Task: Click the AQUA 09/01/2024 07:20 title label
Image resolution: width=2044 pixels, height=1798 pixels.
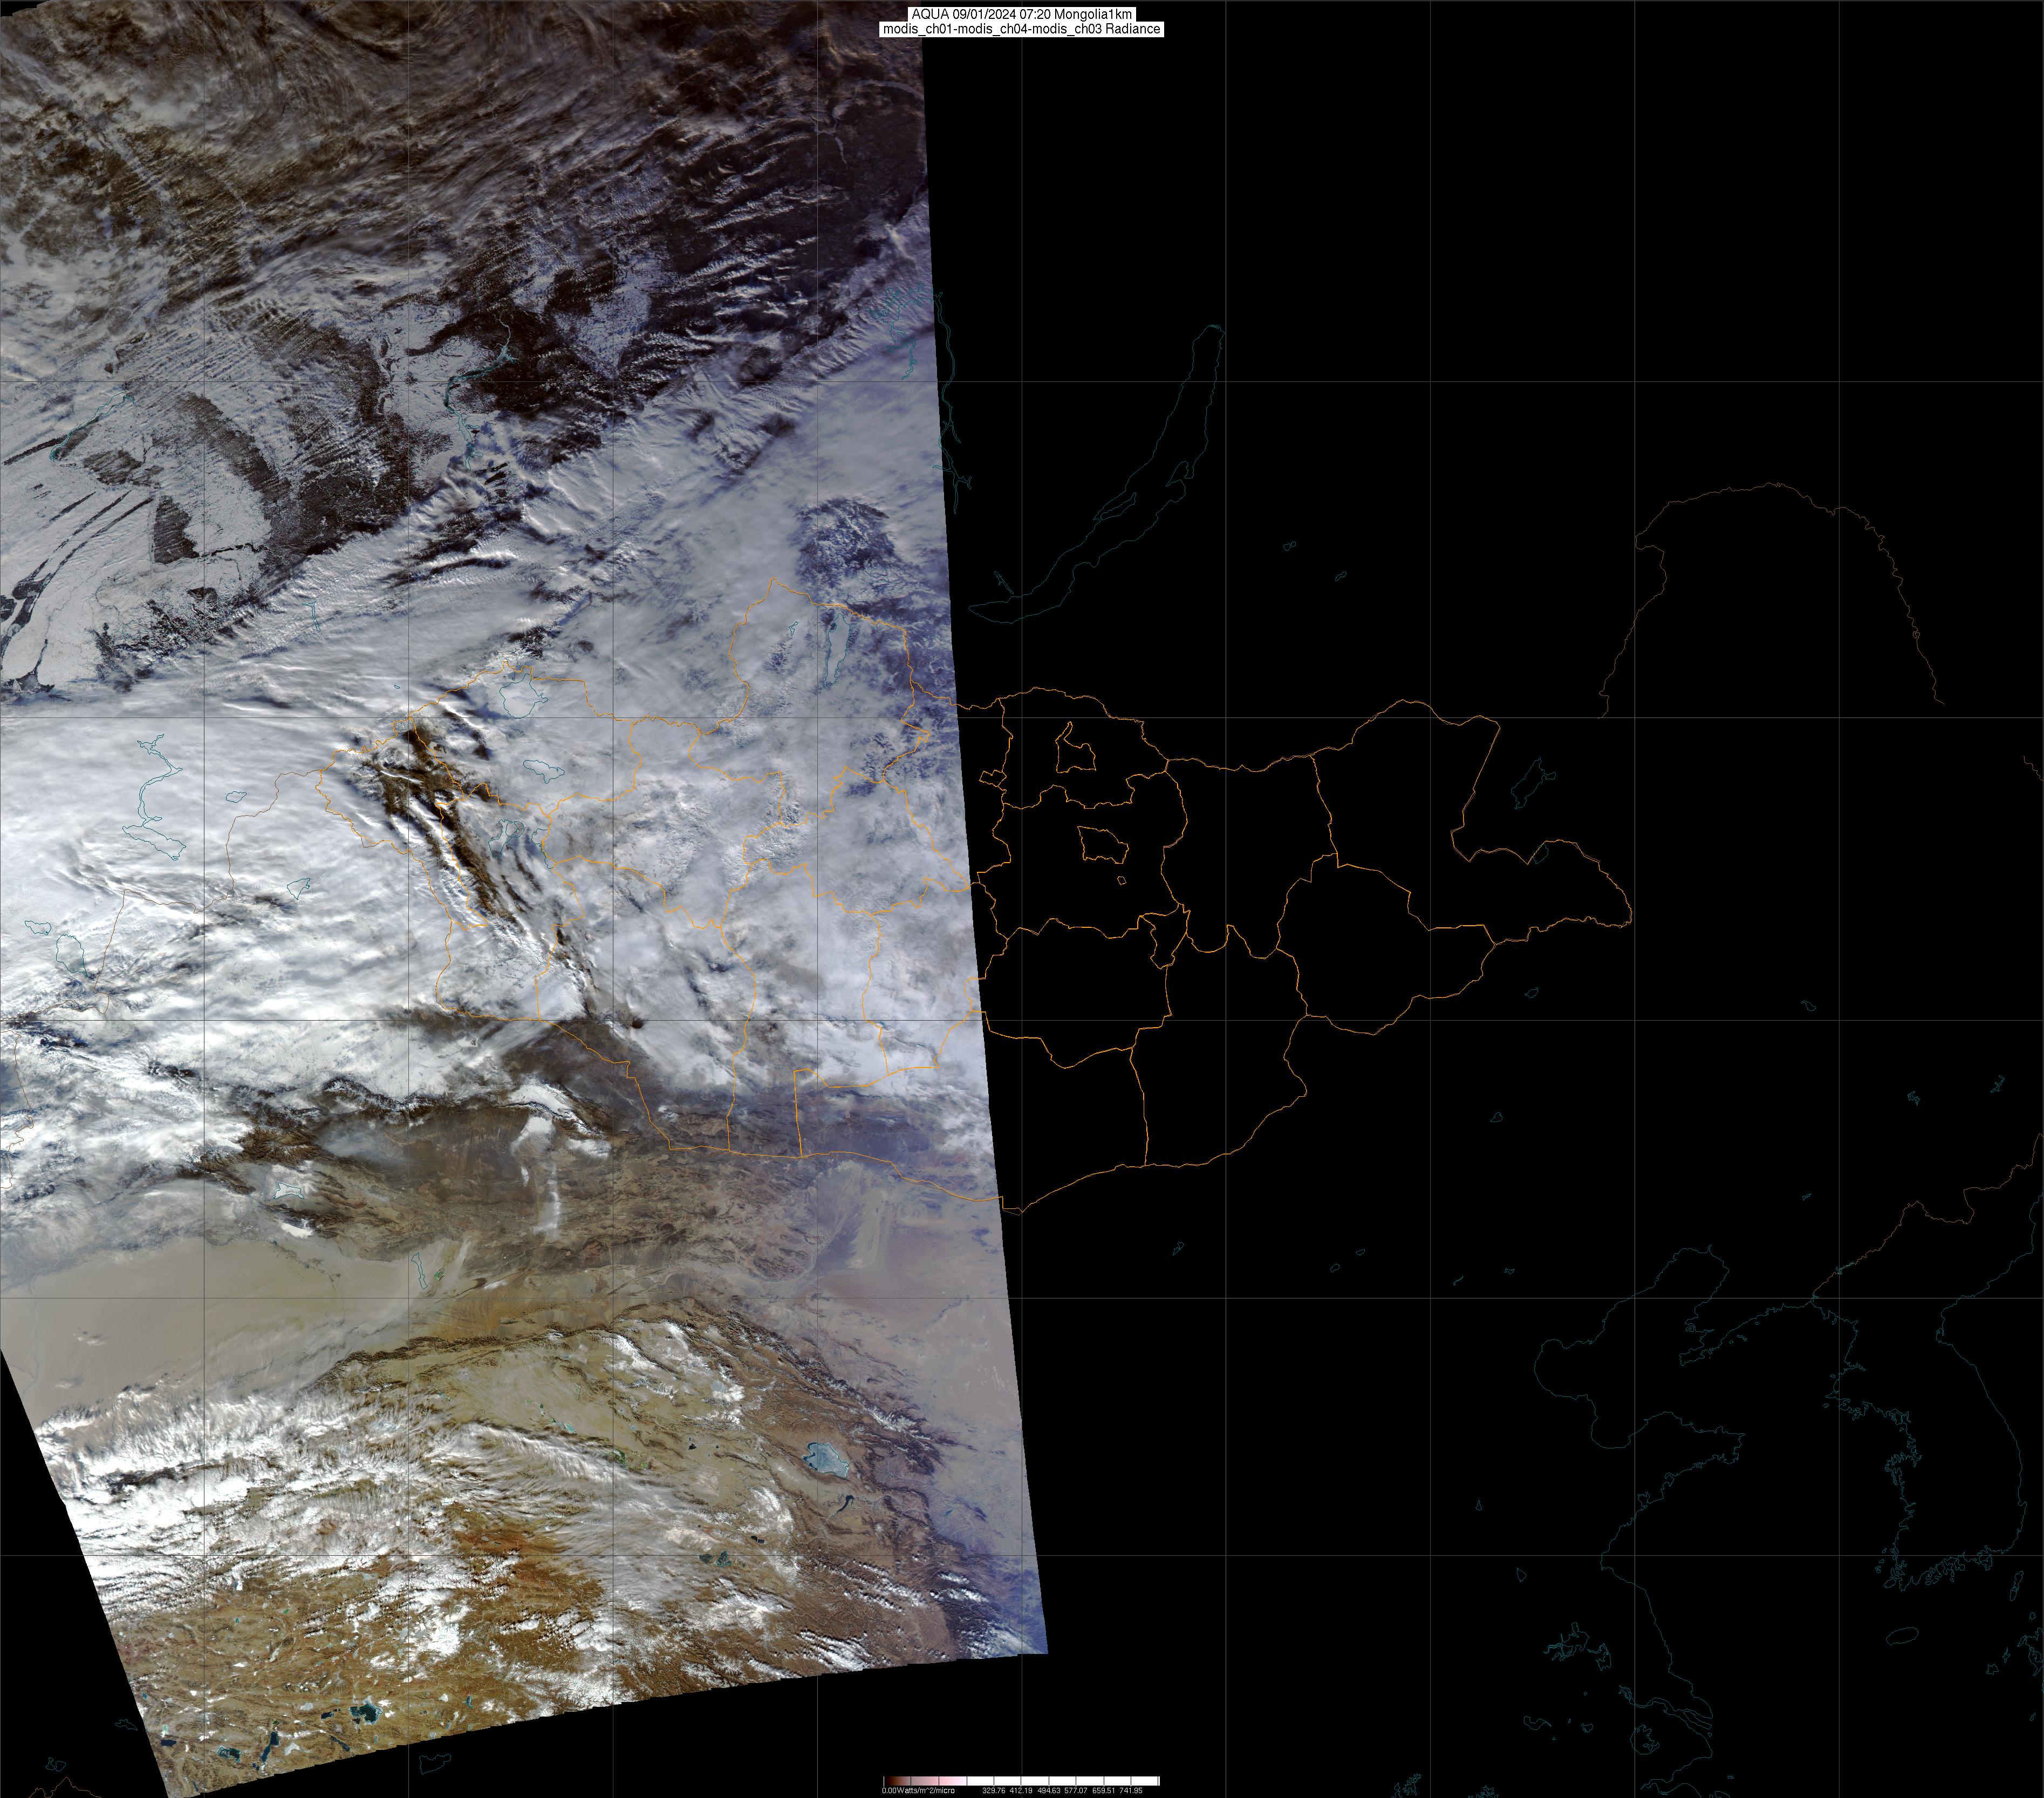Action: coord(1021,14)
